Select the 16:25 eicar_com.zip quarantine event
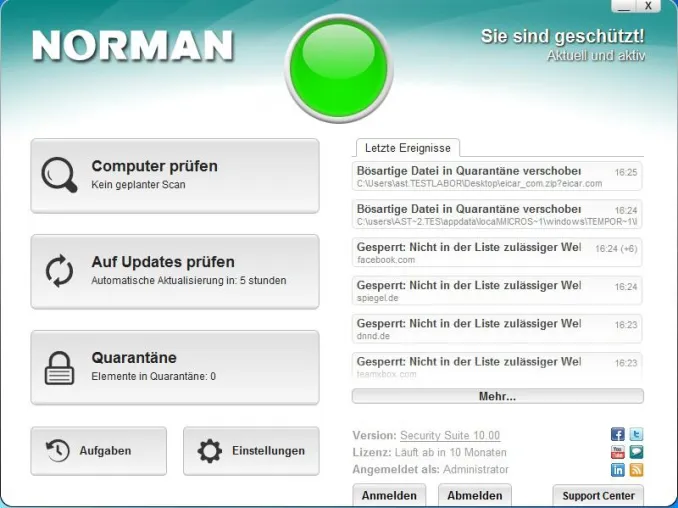 [497, 176]
